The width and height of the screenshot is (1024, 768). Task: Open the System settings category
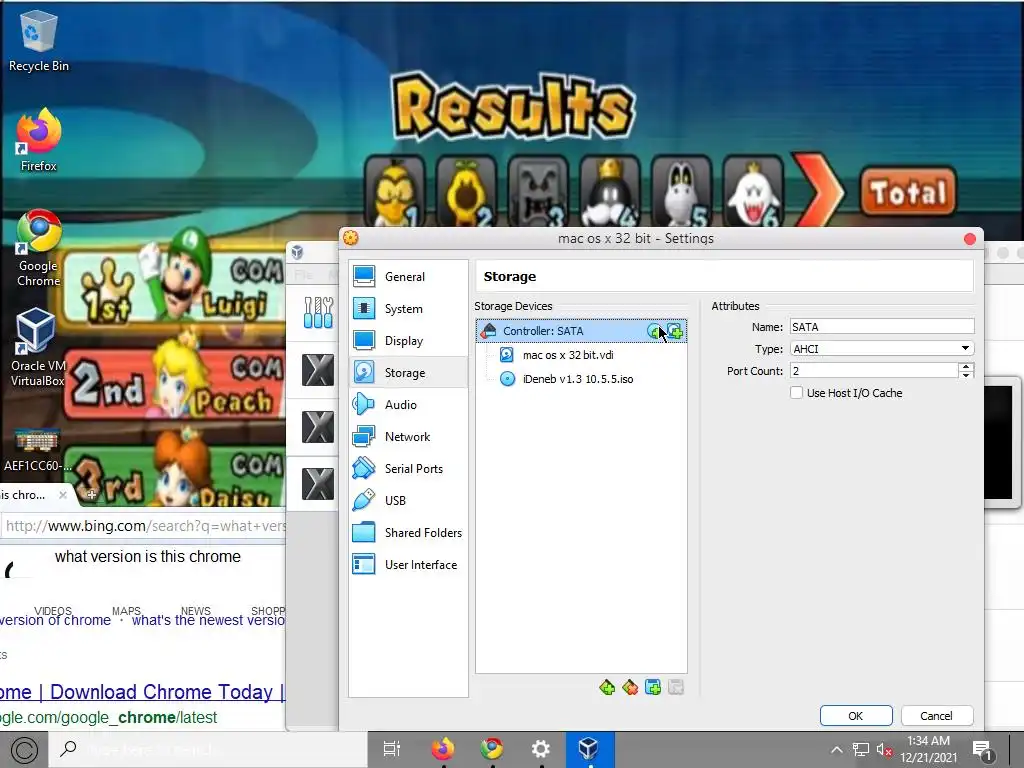click(x=408, y=308)
